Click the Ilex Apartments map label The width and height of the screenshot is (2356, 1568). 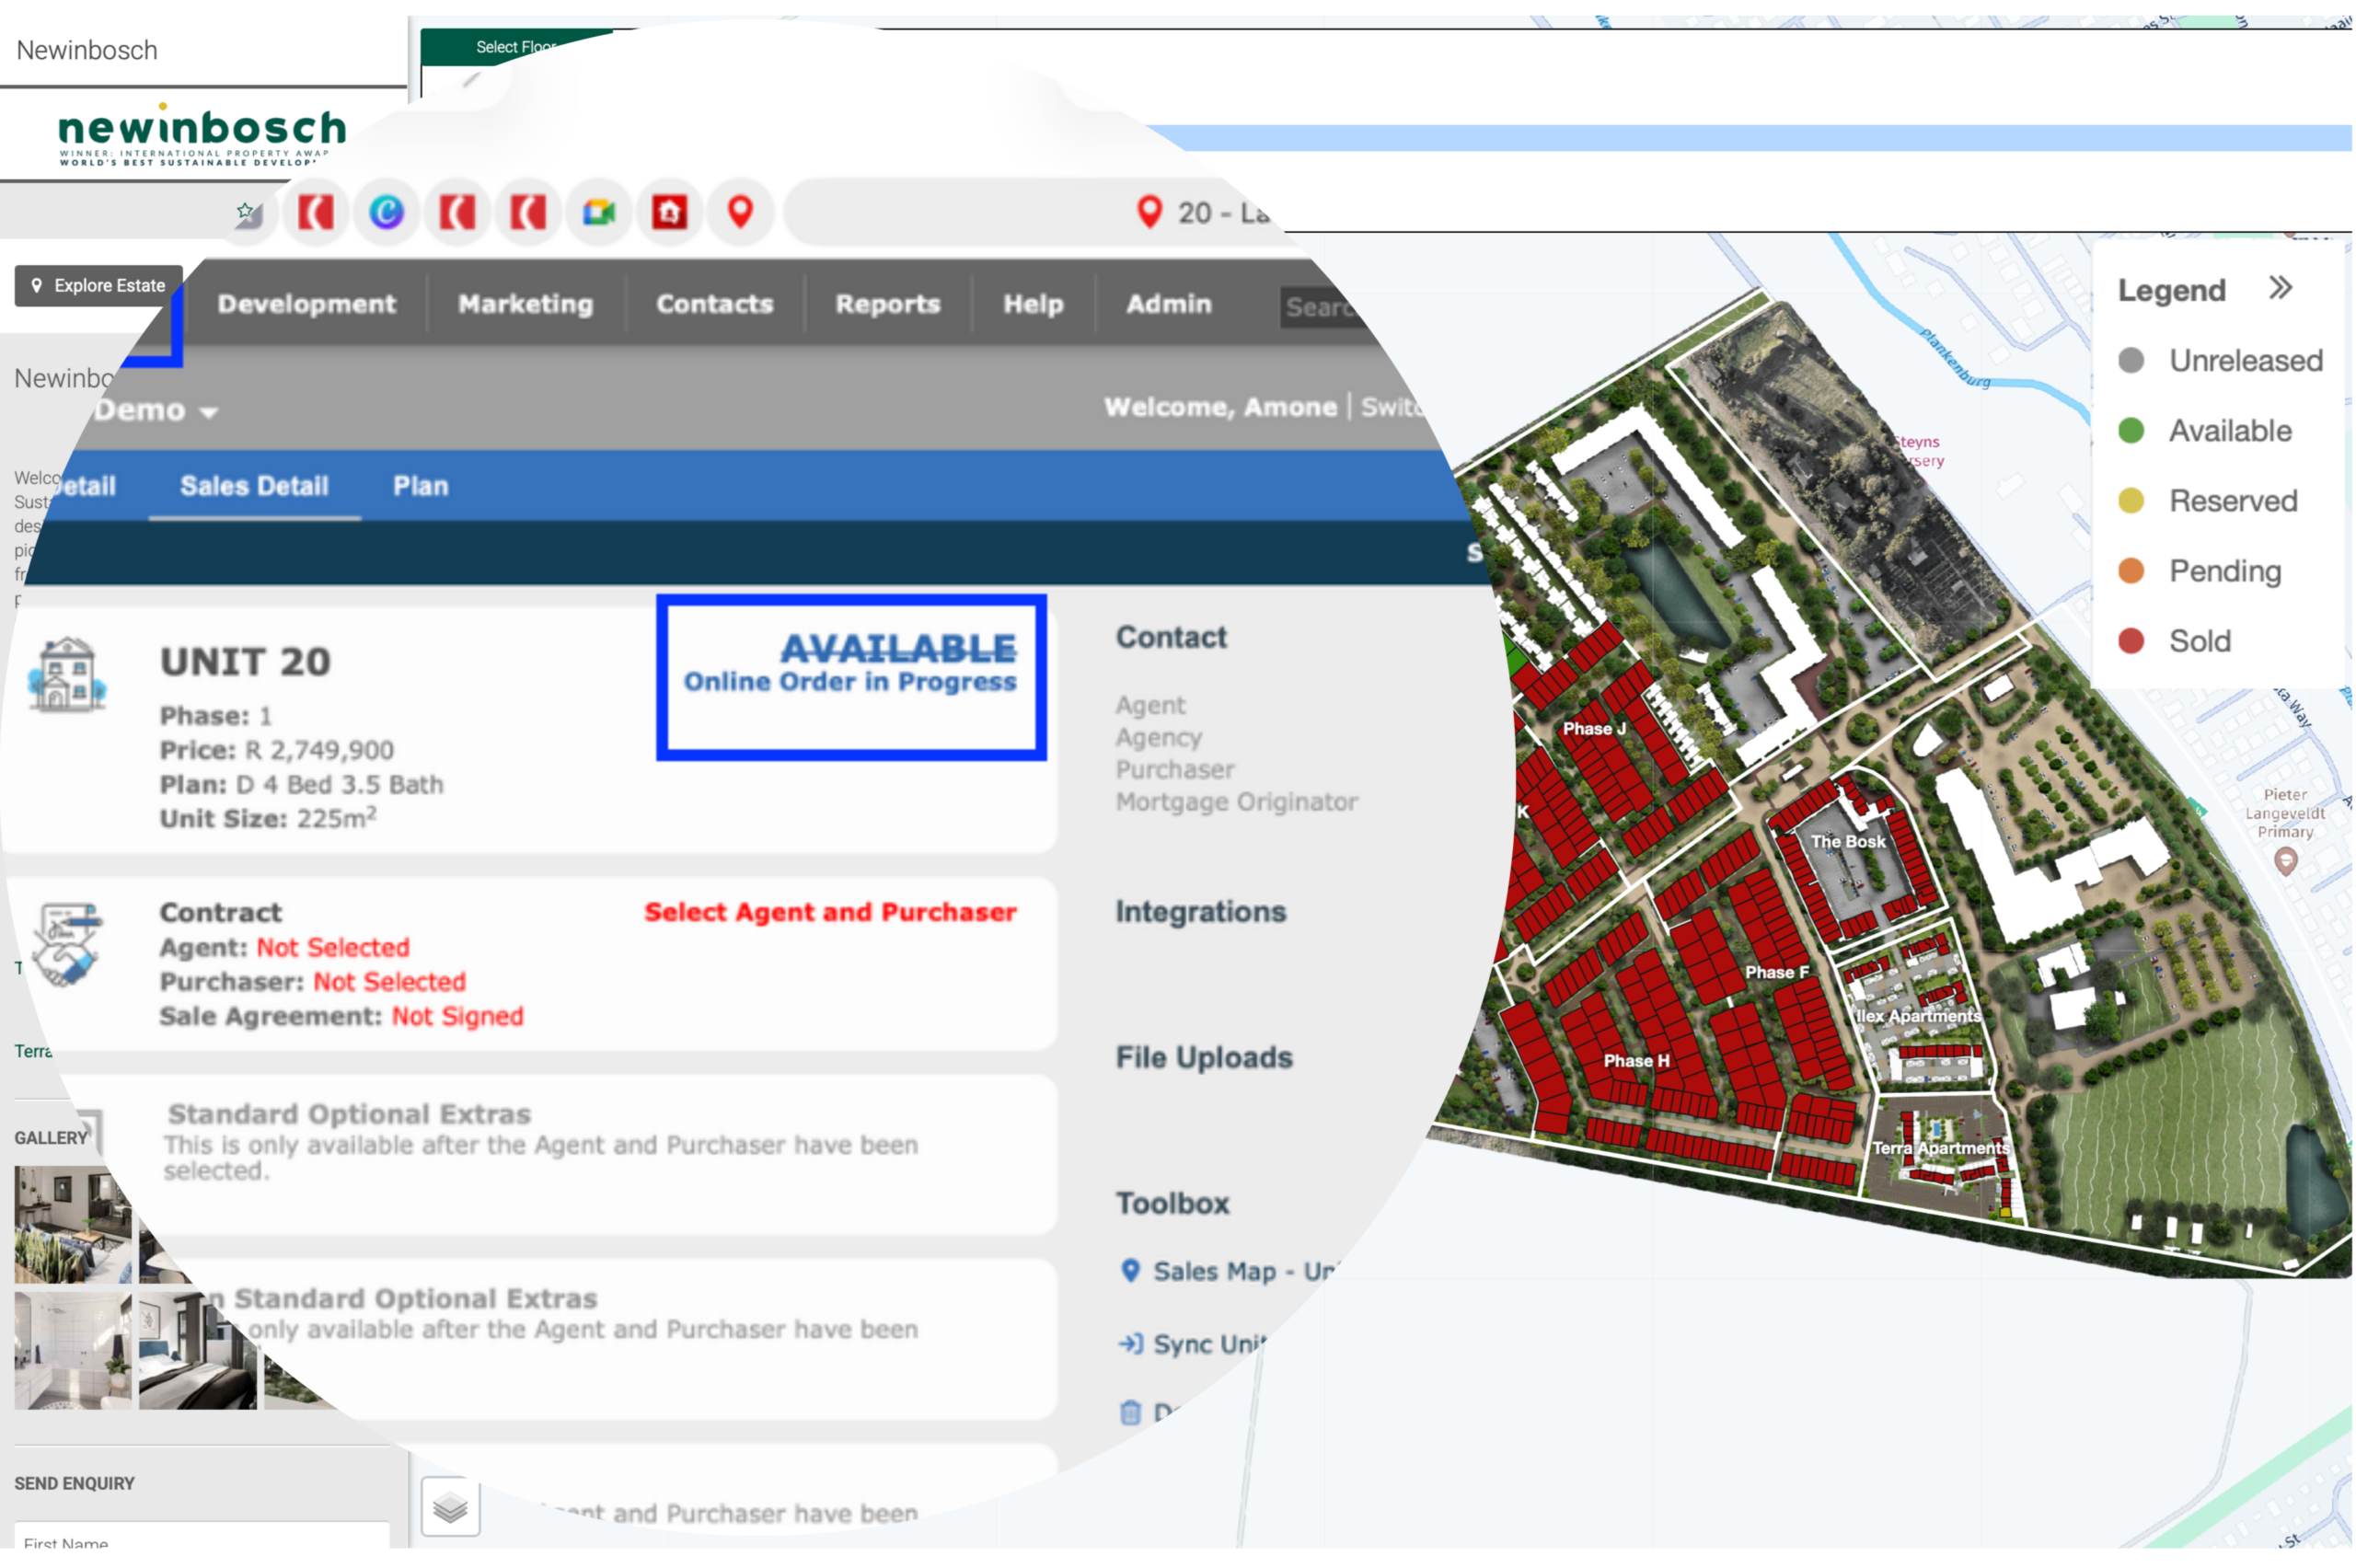[x=1918, y=1016]
